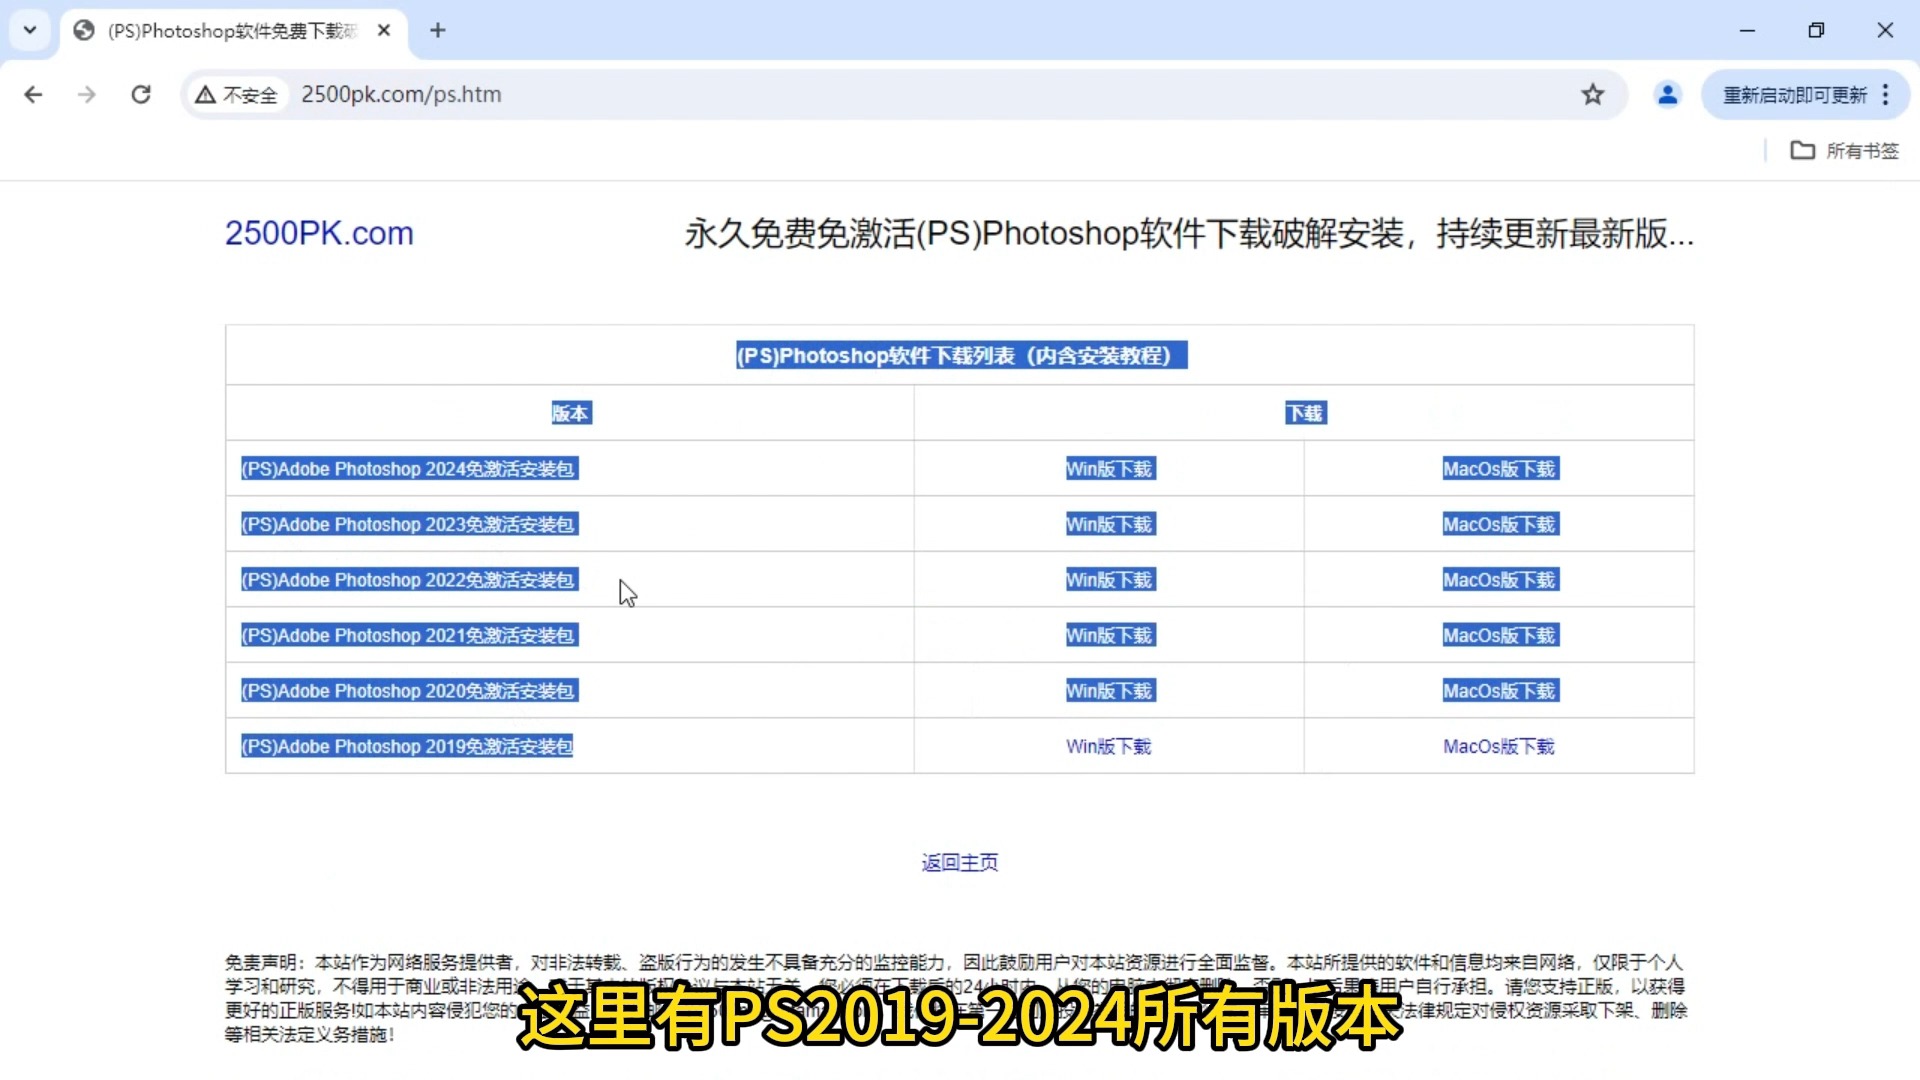This screenshot has width=1920, height=1080.
Task: Click Win版下载 for Photoshop 2022
Action: (x=1110, y=580)
